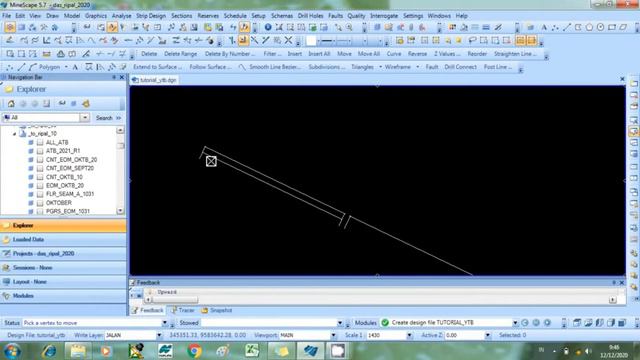Image resolution: width=640 pixels, height=360 pixels.
Task: Switch to the Tracer tab
Action: pos(182,311)
